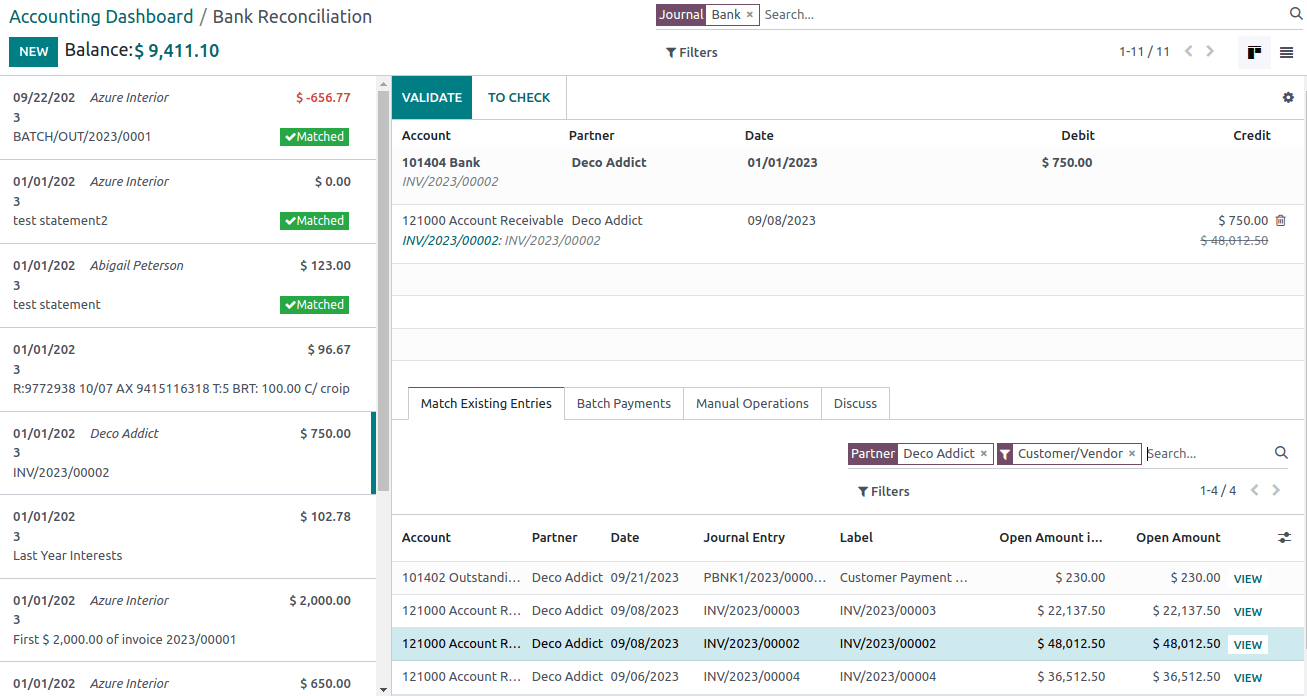Screen dimensions: 1307x696
Task: View the INV/2023/00003 journal entry
Action: pyautogui.click(x=1247, y=611)
